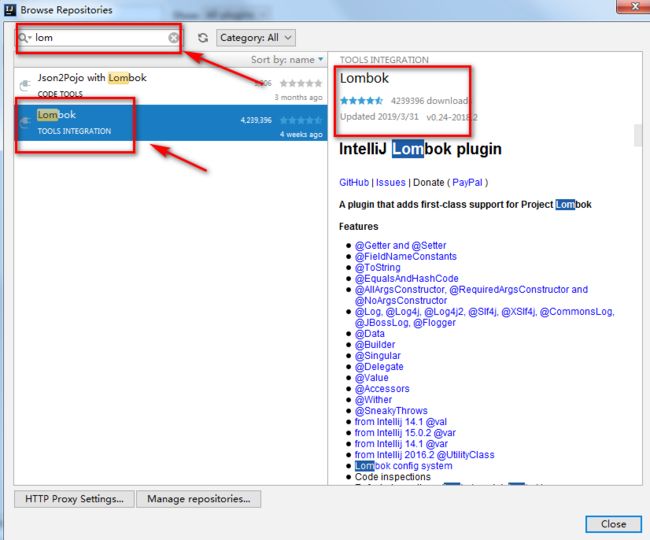Open the @FieldNameConstants link
Image resolution: width=650 pixels, height=540 pixels.
405,257
